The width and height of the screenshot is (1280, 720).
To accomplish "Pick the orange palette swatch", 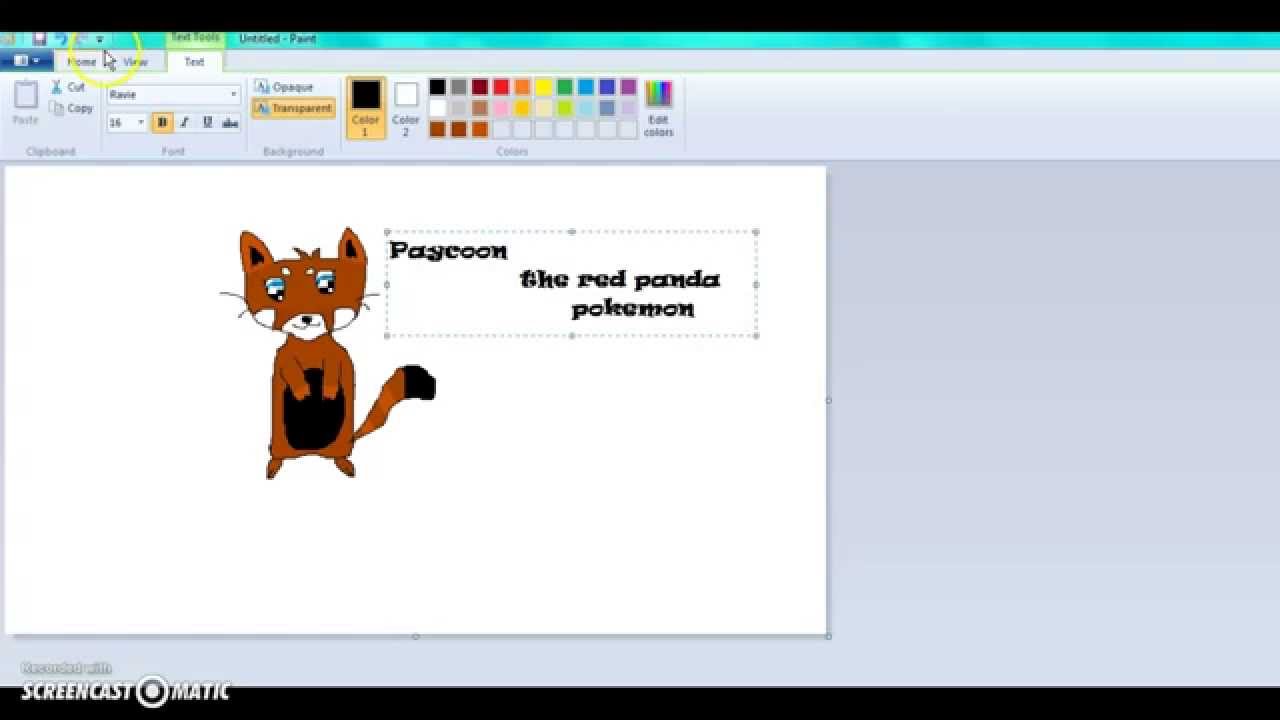I will 522,87.
